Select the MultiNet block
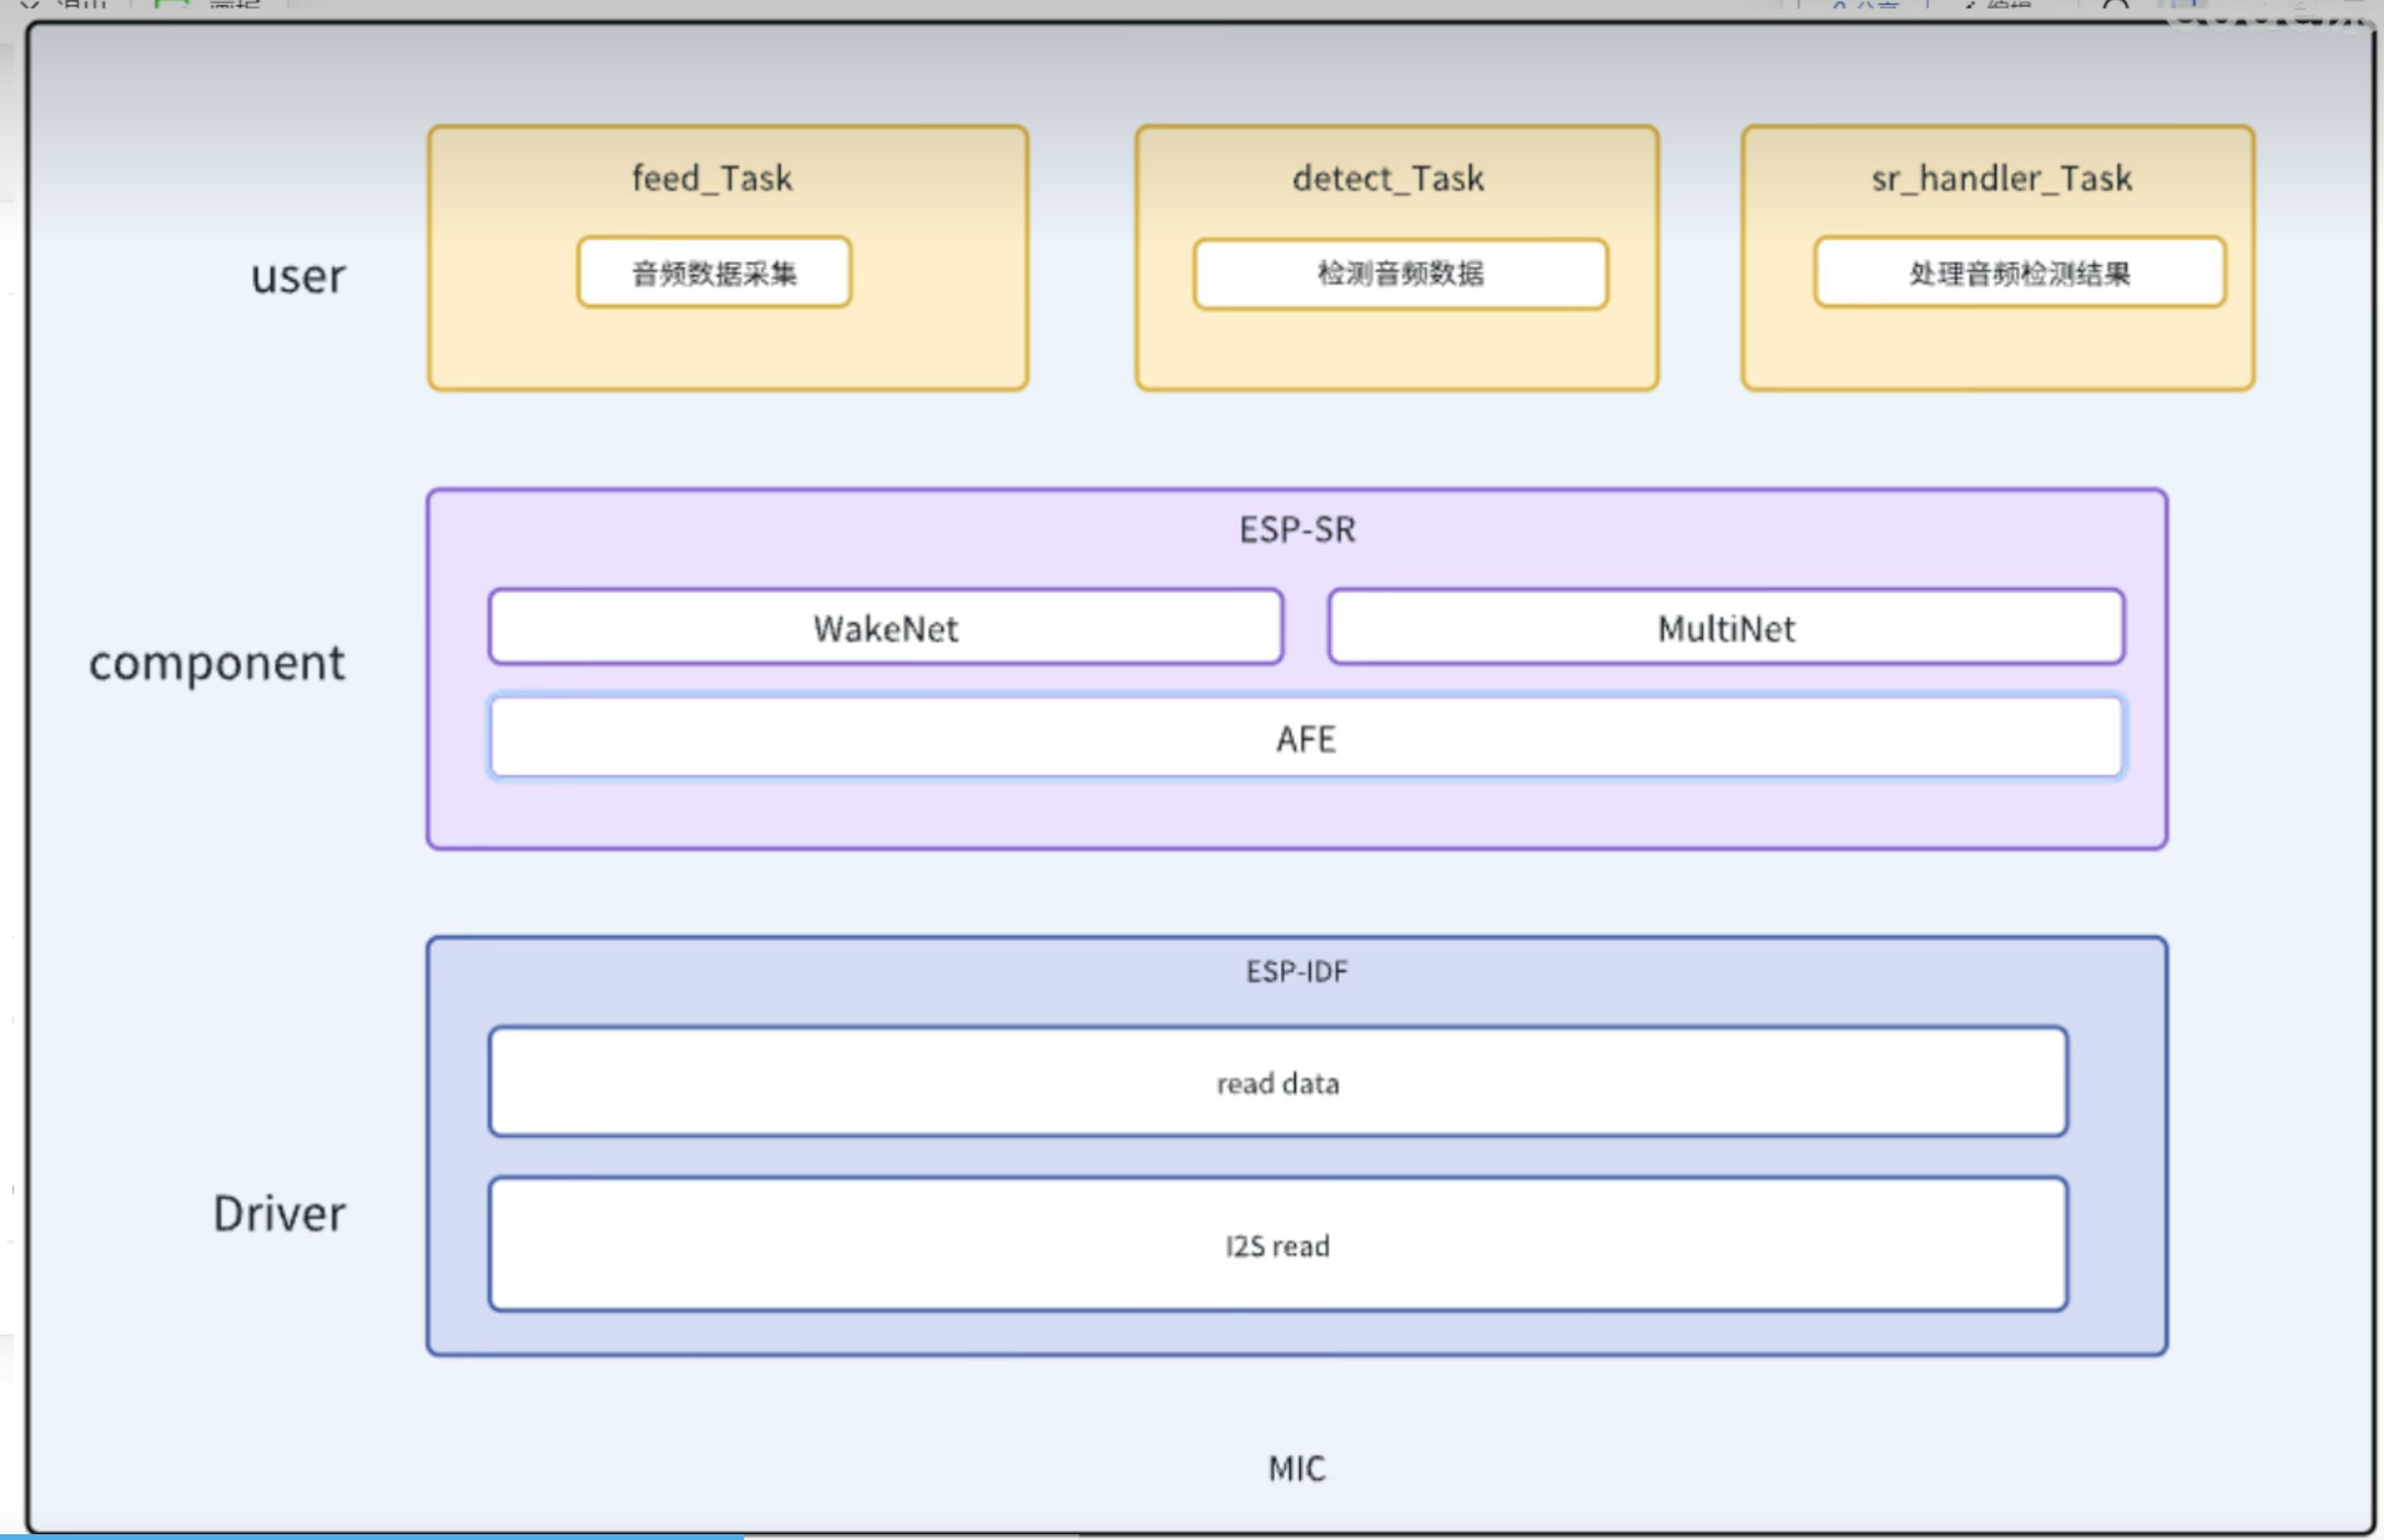 (1726, 628)
